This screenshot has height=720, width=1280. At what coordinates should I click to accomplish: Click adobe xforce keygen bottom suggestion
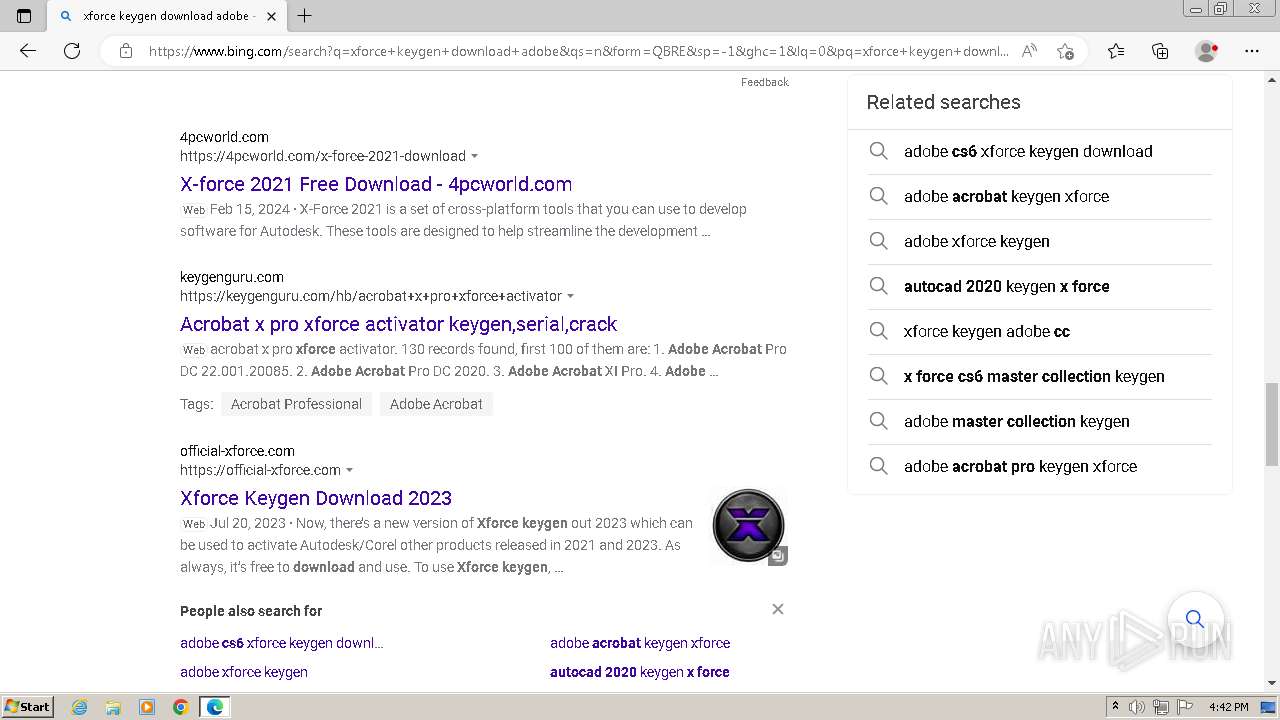pyautogui.click(x=244, y=672)
